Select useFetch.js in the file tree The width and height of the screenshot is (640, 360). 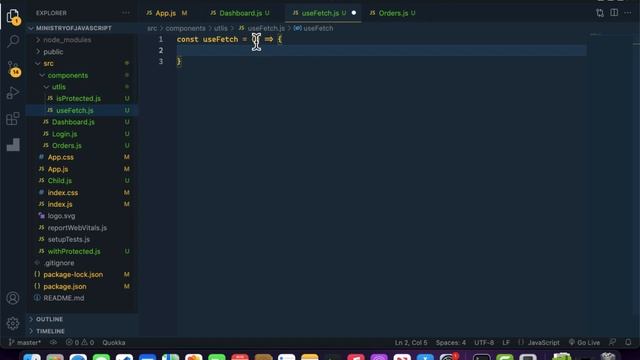click(75, 111)
